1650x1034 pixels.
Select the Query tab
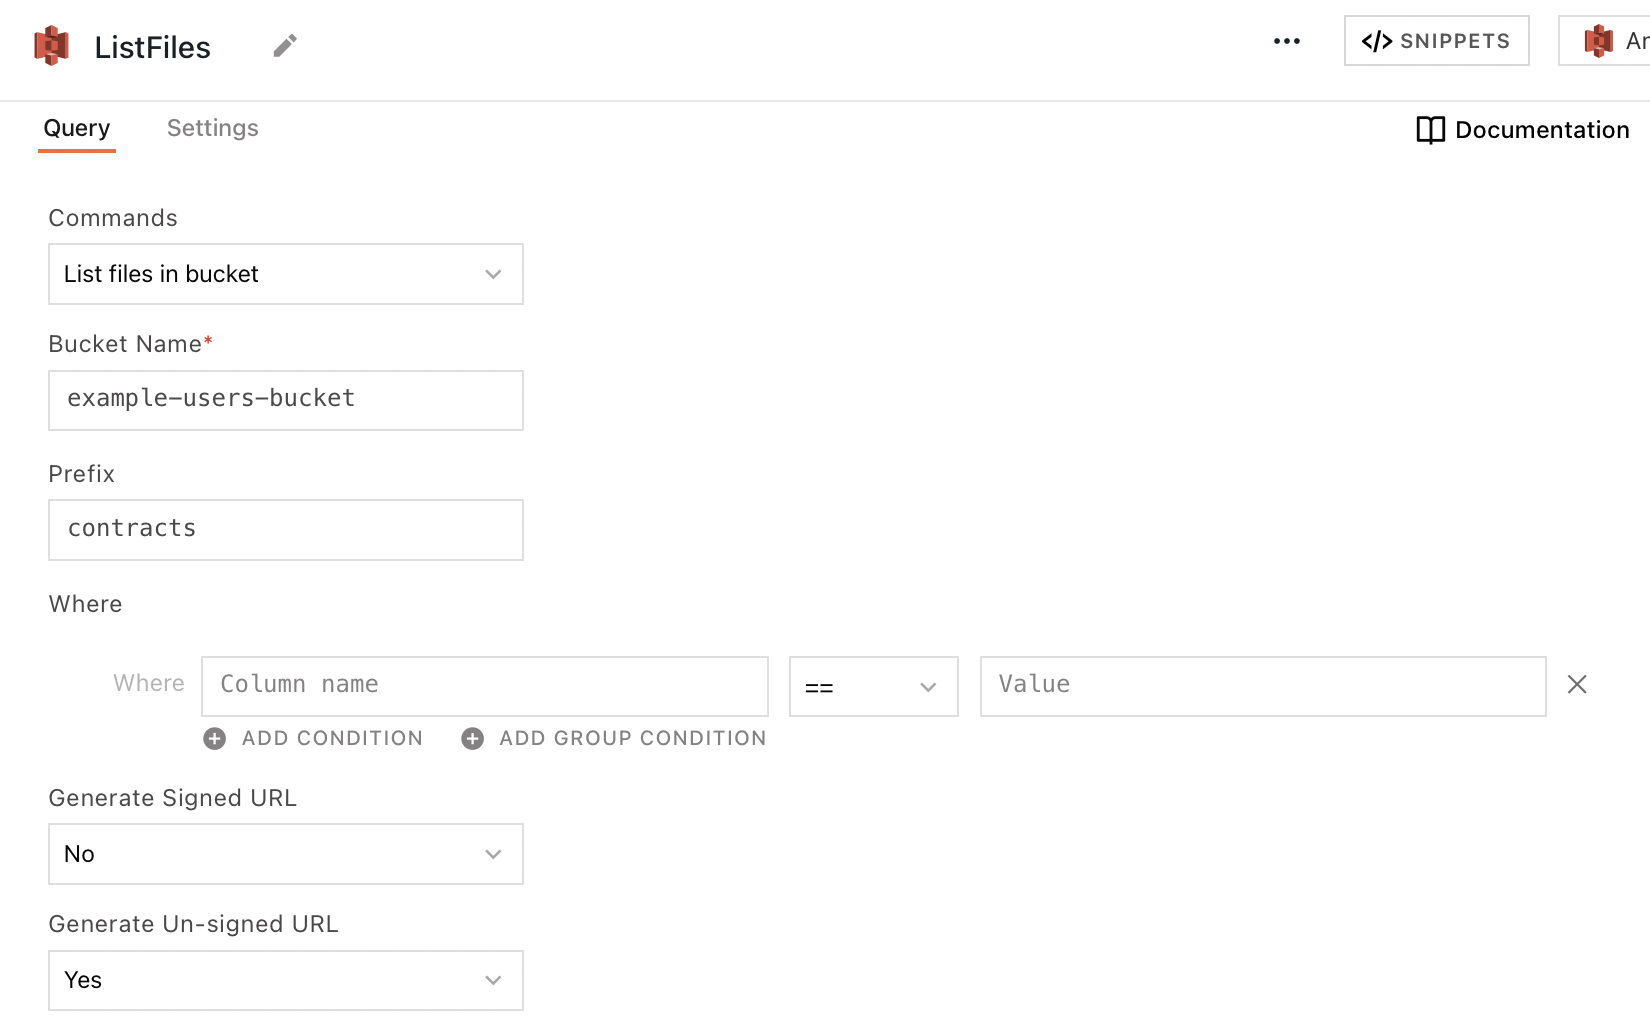pos(76,128)
